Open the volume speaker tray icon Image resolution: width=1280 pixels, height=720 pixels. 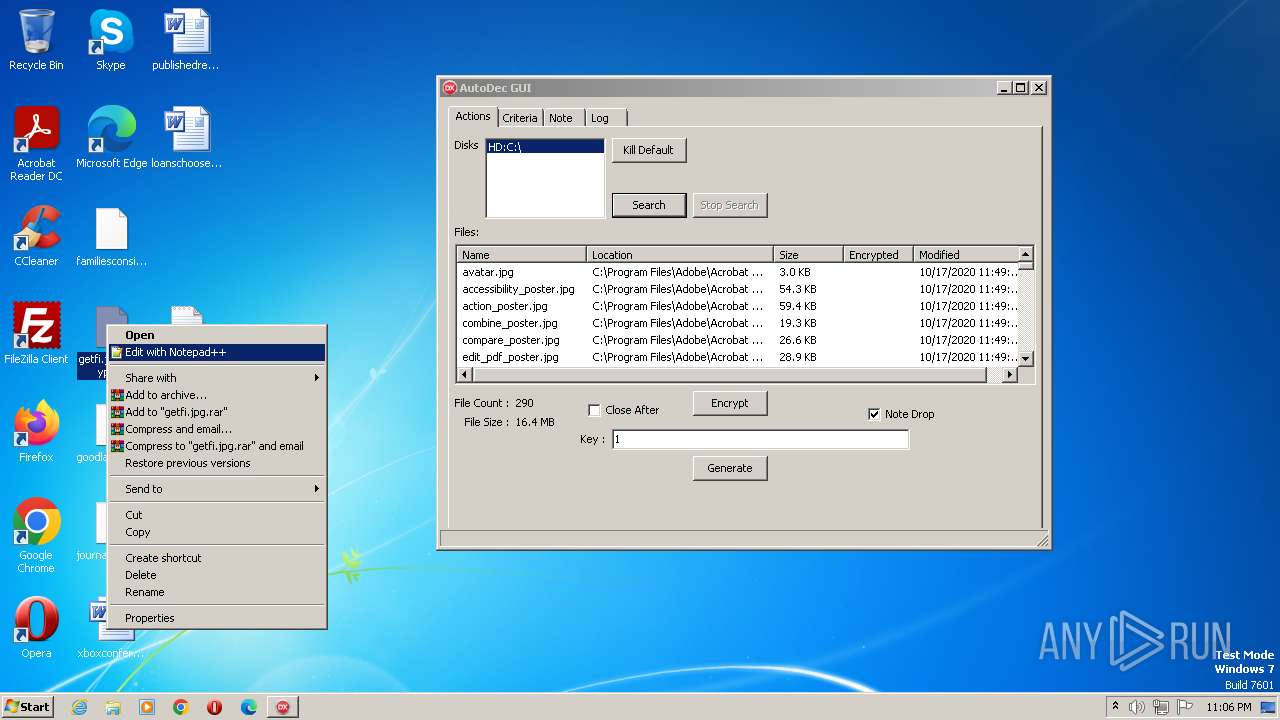tap(1137, 707)
